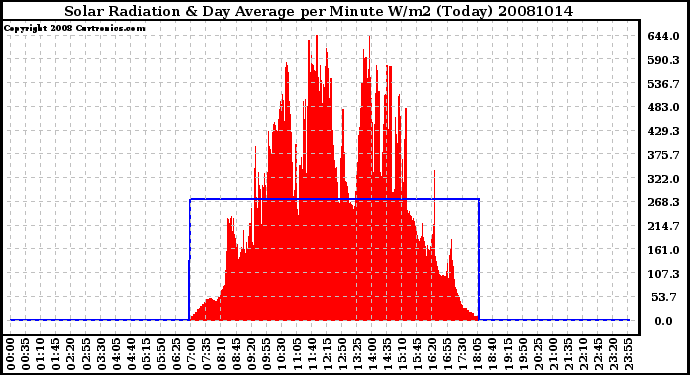Image resolution: width=690 pixels, height=375 pixels.
Task: Click the 161.0 y-axis label
Action: [x=663, y=250]
